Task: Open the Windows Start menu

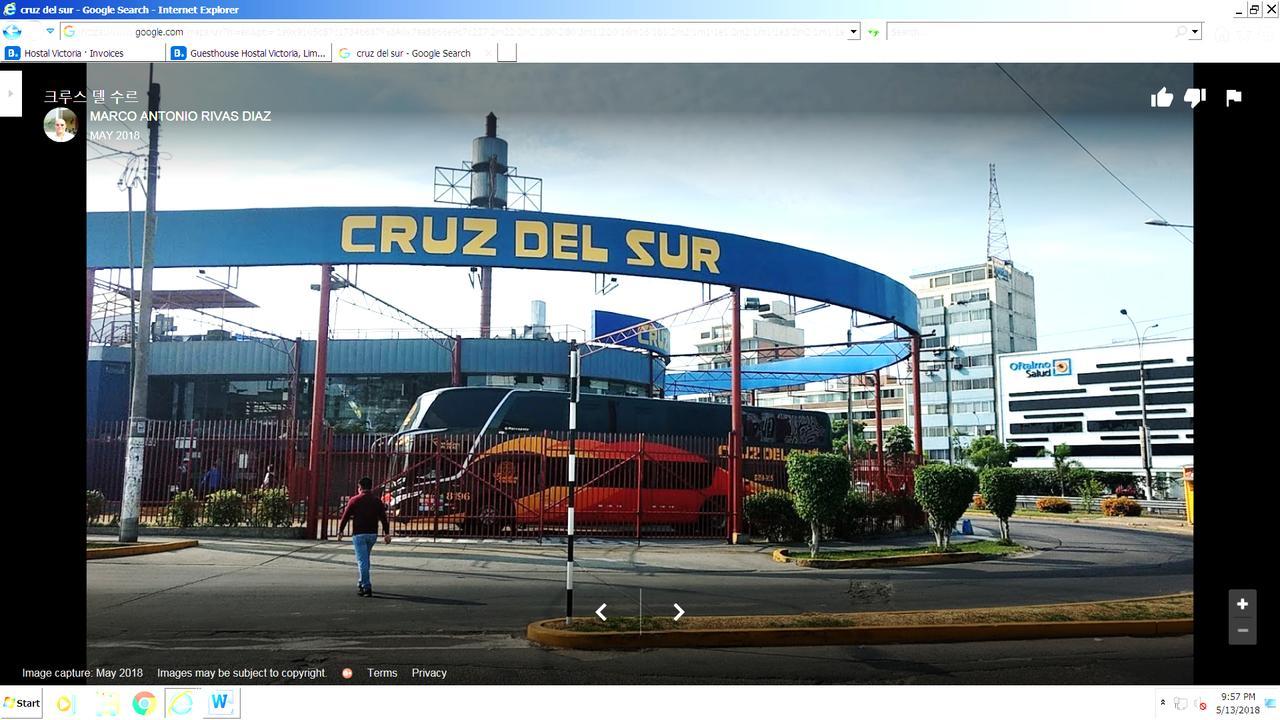Action: click(21, 703)
